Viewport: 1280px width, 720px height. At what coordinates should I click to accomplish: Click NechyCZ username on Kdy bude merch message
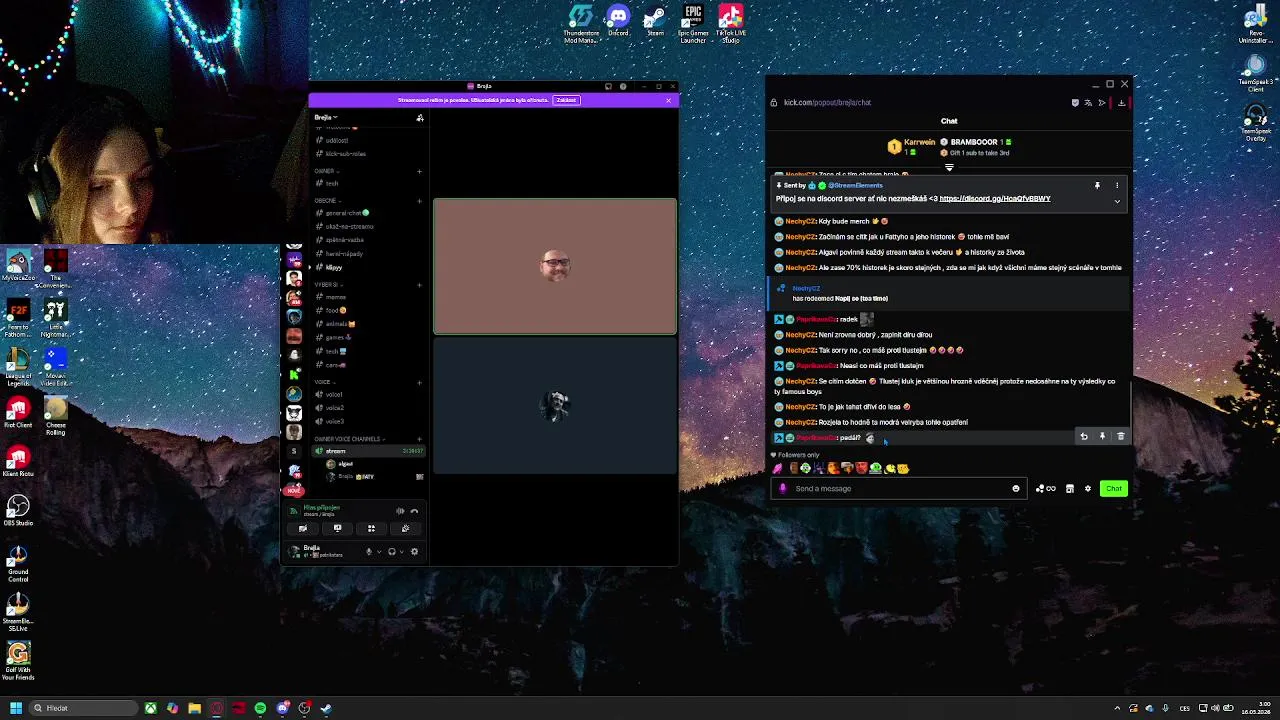(x=801, y=221)
